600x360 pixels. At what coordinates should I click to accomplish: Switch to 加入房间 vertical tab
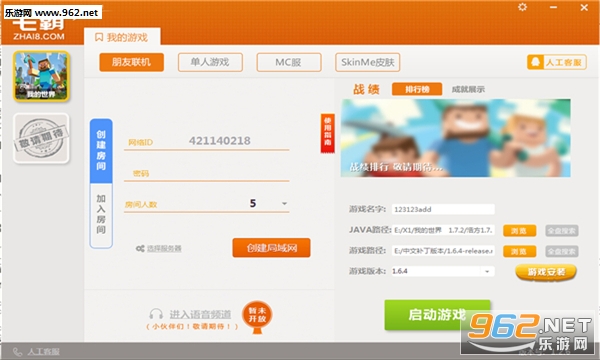[101, 215]
